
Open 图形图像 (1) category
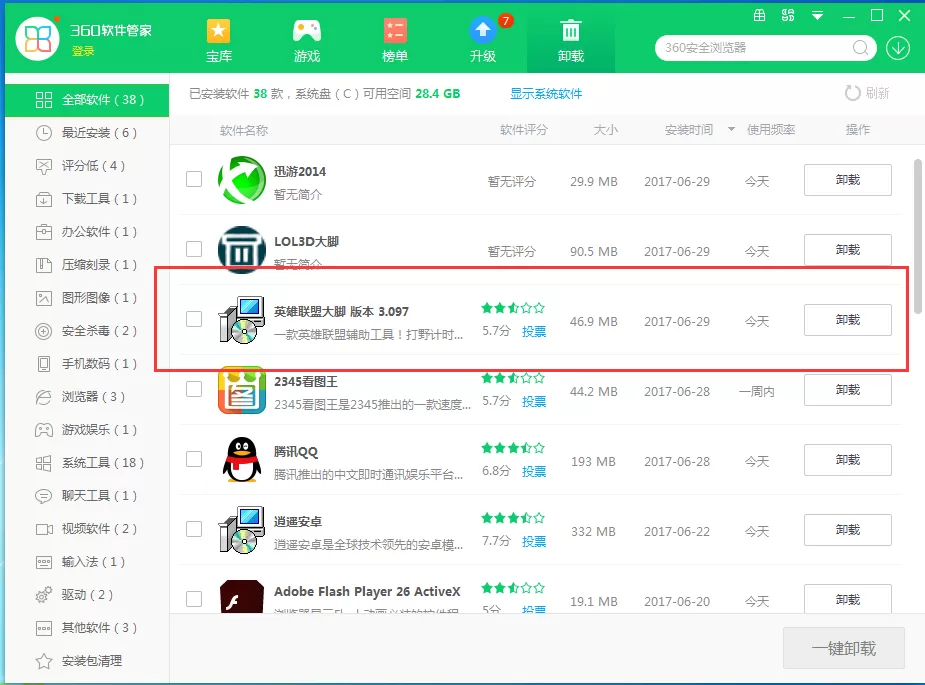pos(87,298)
